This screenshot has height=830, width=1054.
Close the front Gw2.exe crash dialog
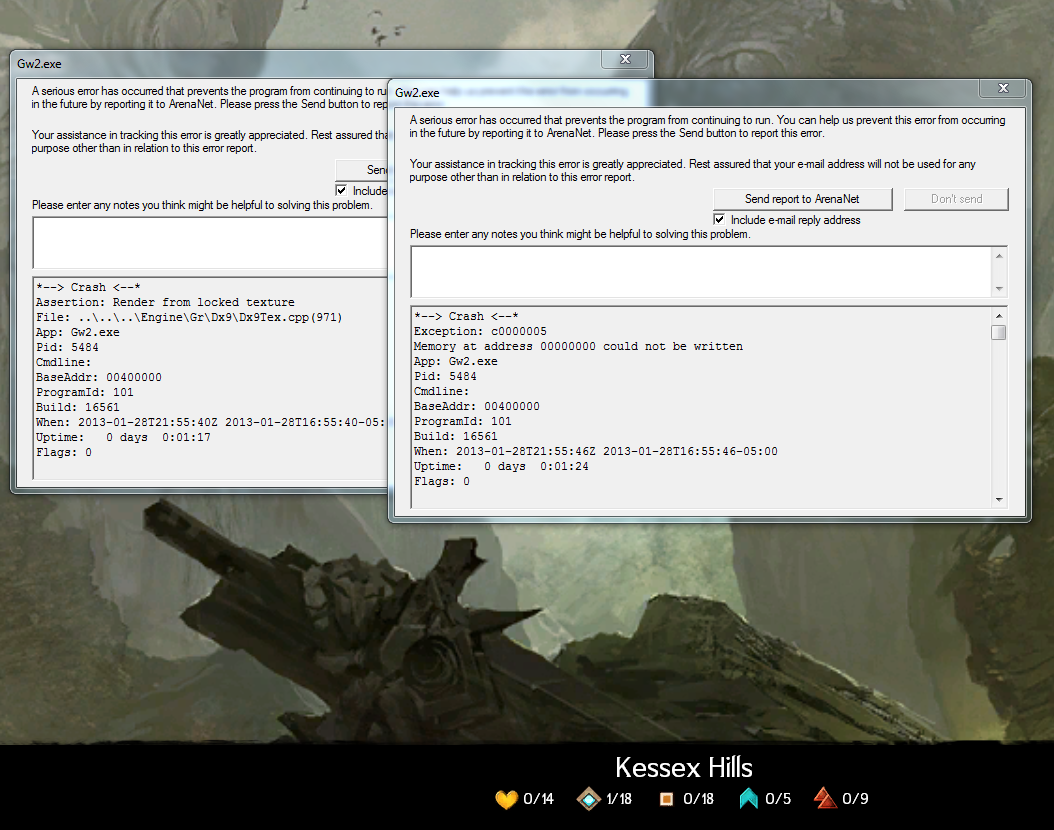click(x=1004, y=88)
